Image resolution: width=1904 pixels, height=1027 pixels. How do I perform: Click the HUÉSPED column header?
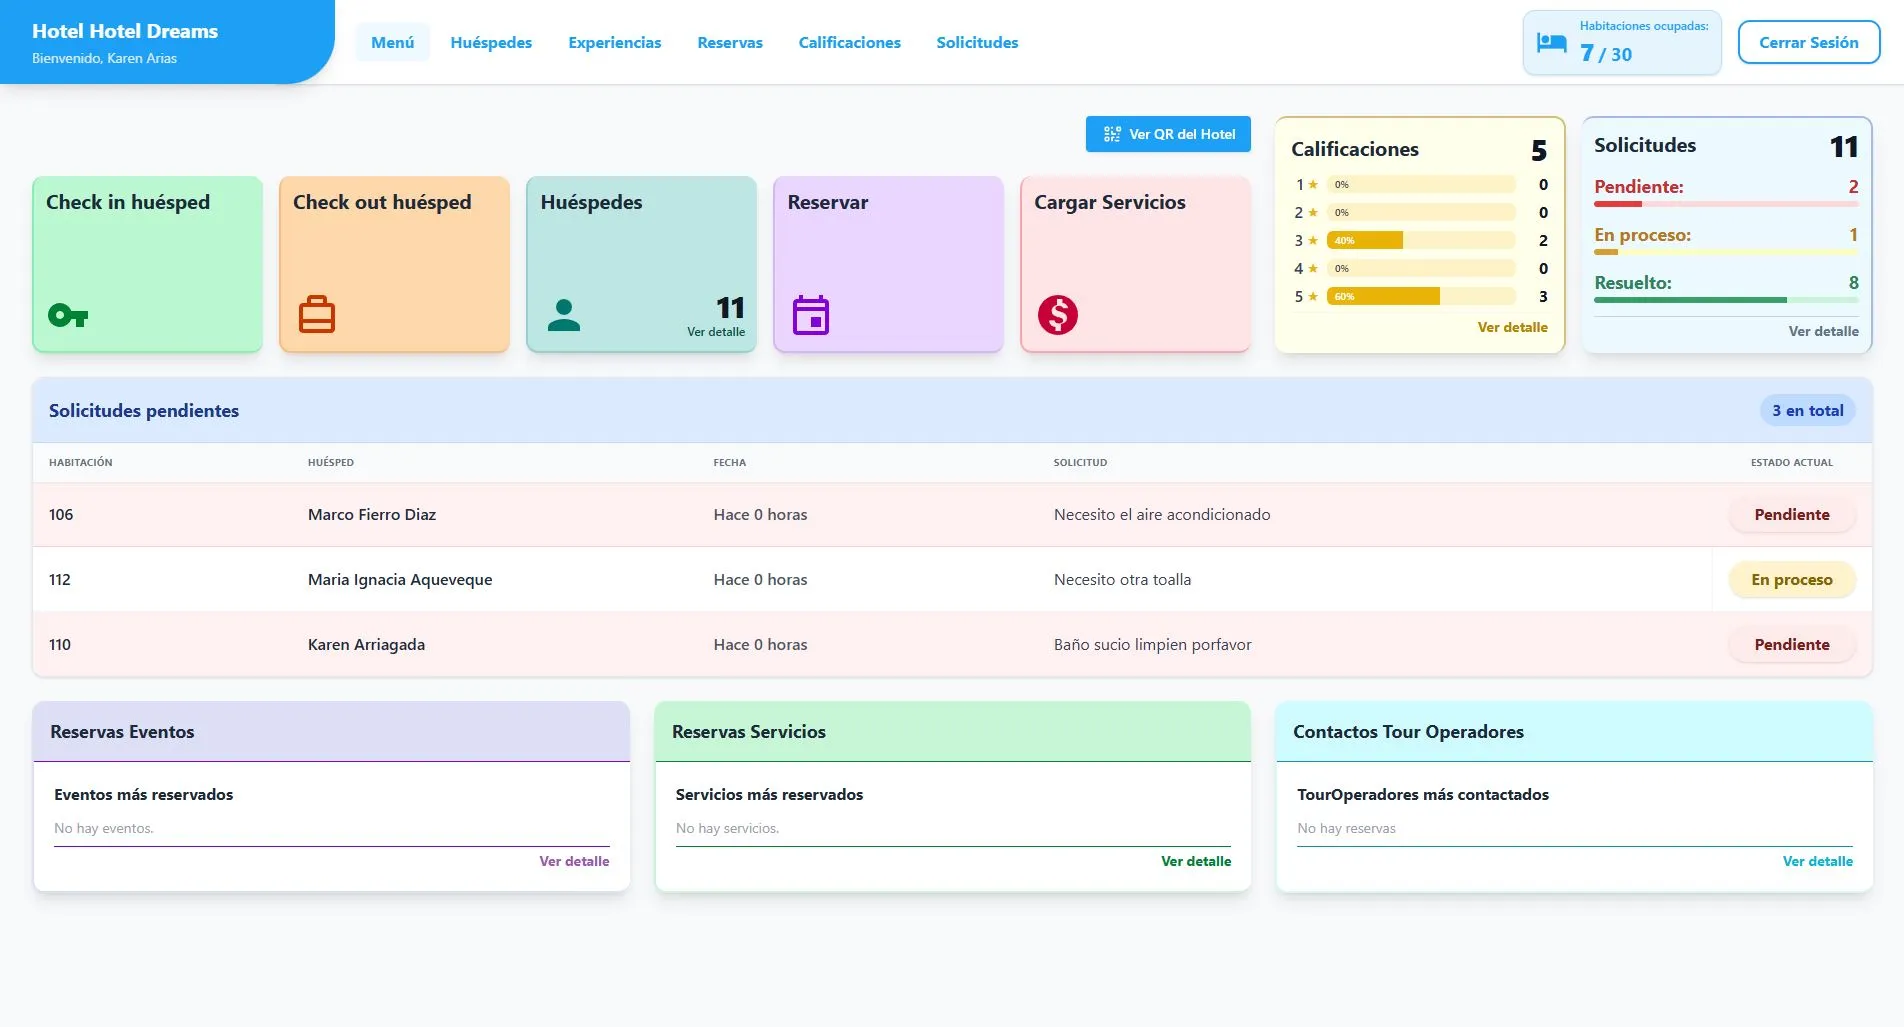(x=331, y=462)
